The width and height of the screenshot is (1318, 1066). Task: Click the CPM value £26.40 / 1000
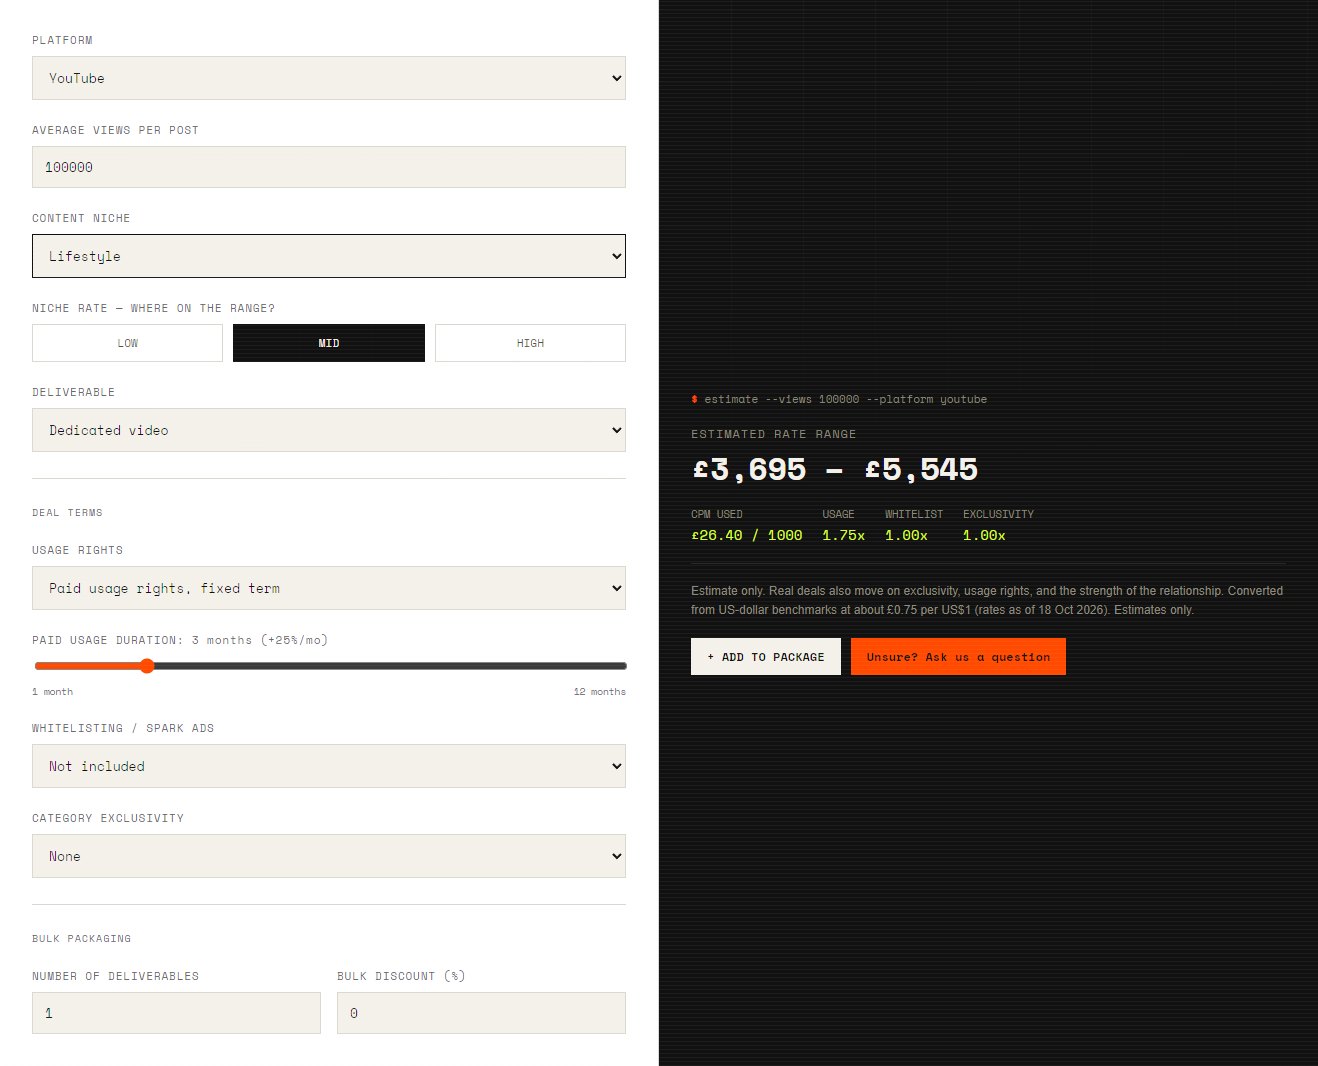pyautogui.click(x=747, y=536)
